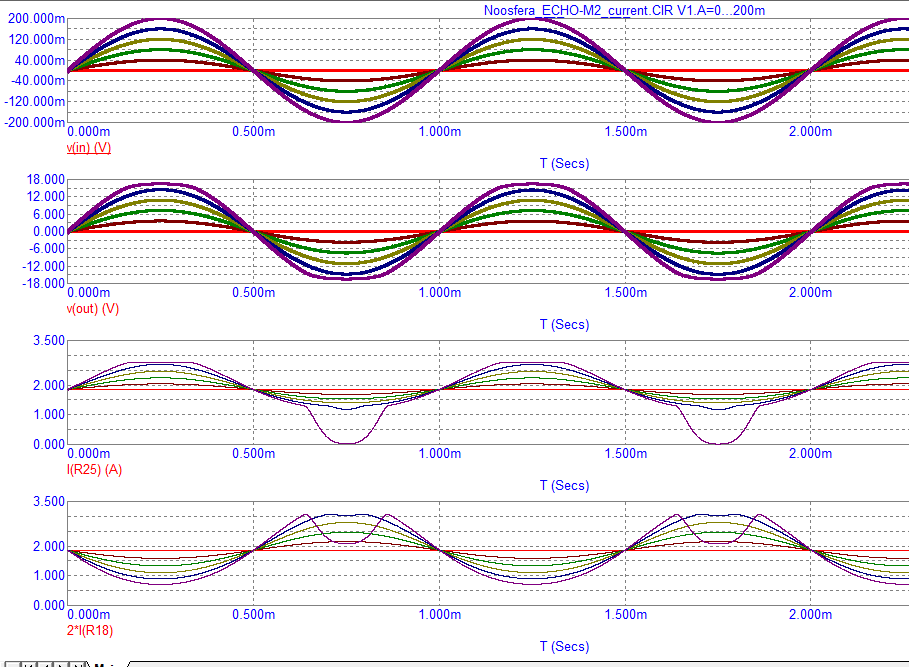
Task: Click T (Secs) axis title under v(in) plot
Action: [564, 163]
